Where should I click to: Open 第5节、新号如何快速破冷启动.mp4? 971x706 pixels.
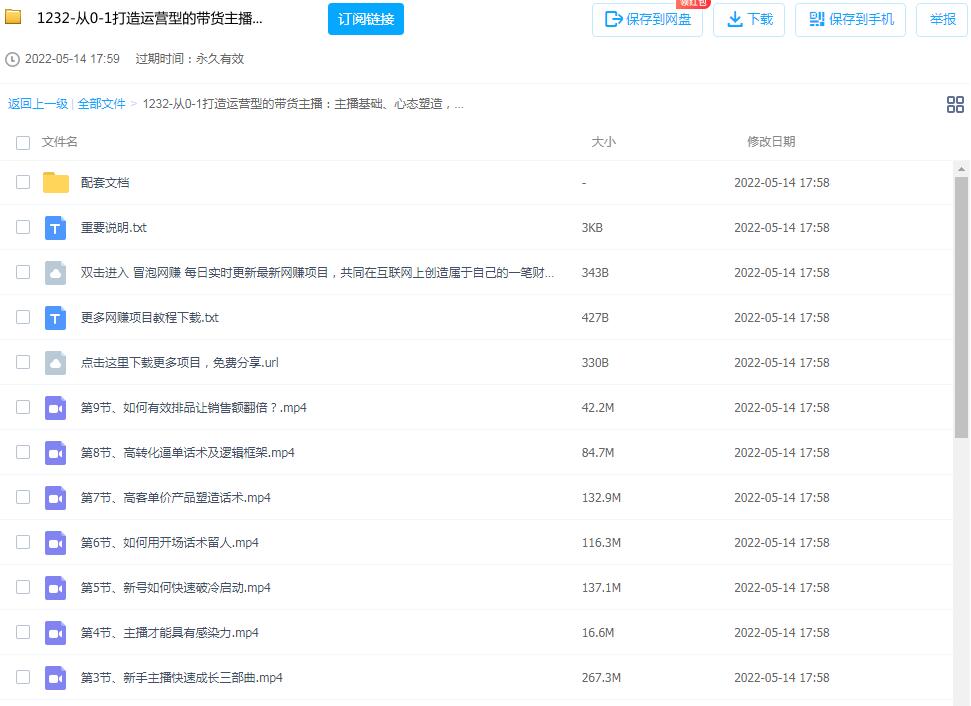(x=175, y=588)
